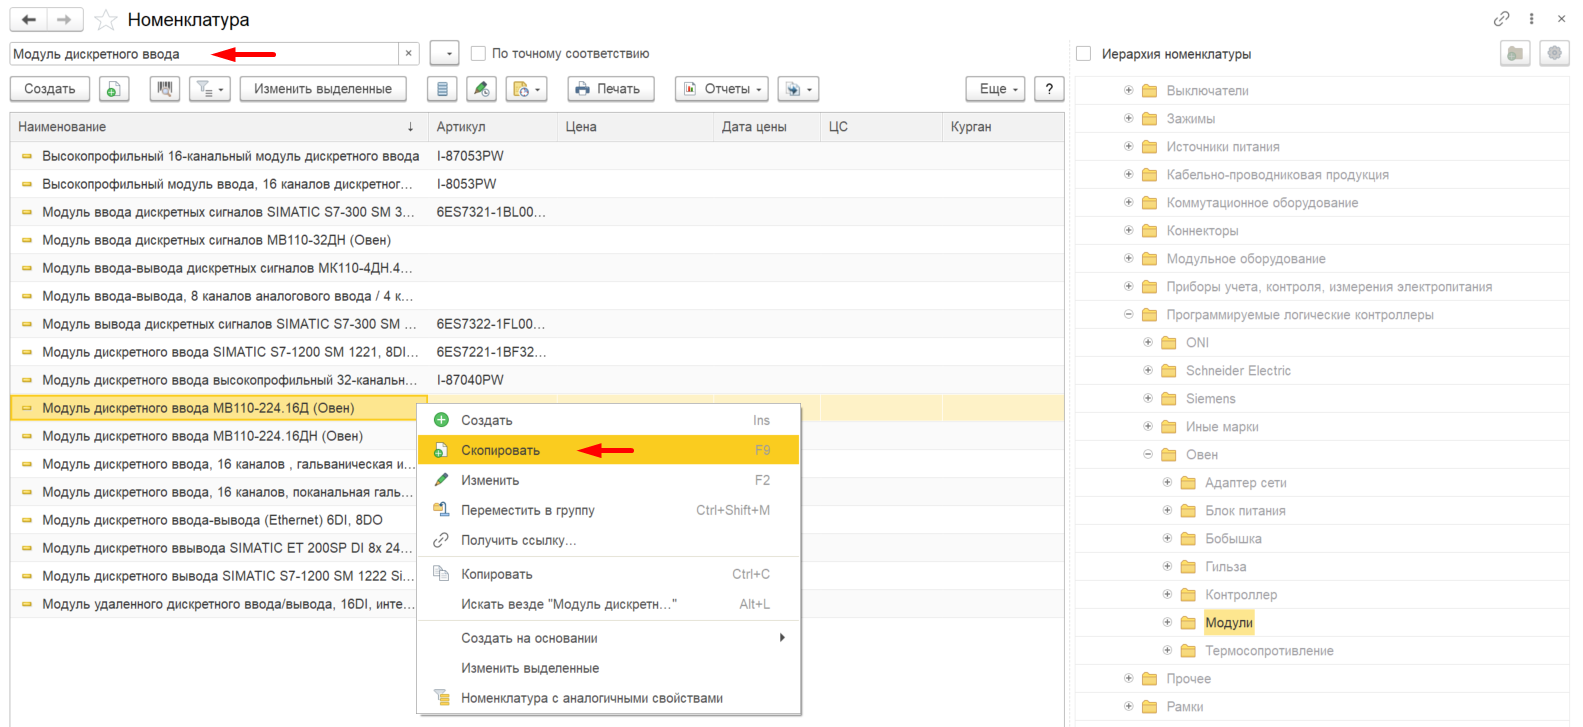Click the back navigation arrow
Image resolution: width=1583 pixels, height=727 pixels.
(29, 19)
